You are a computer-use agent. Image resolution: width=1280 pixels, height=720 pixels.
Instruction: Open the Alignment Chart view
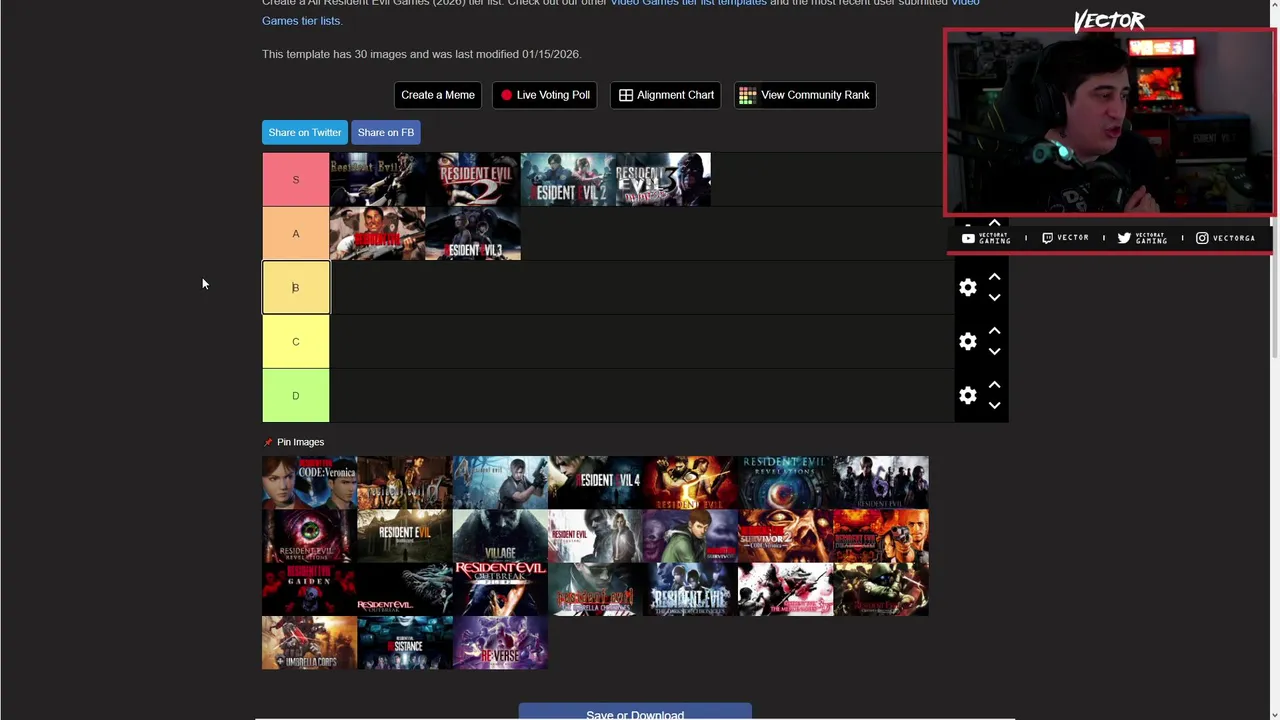[666, 95]
